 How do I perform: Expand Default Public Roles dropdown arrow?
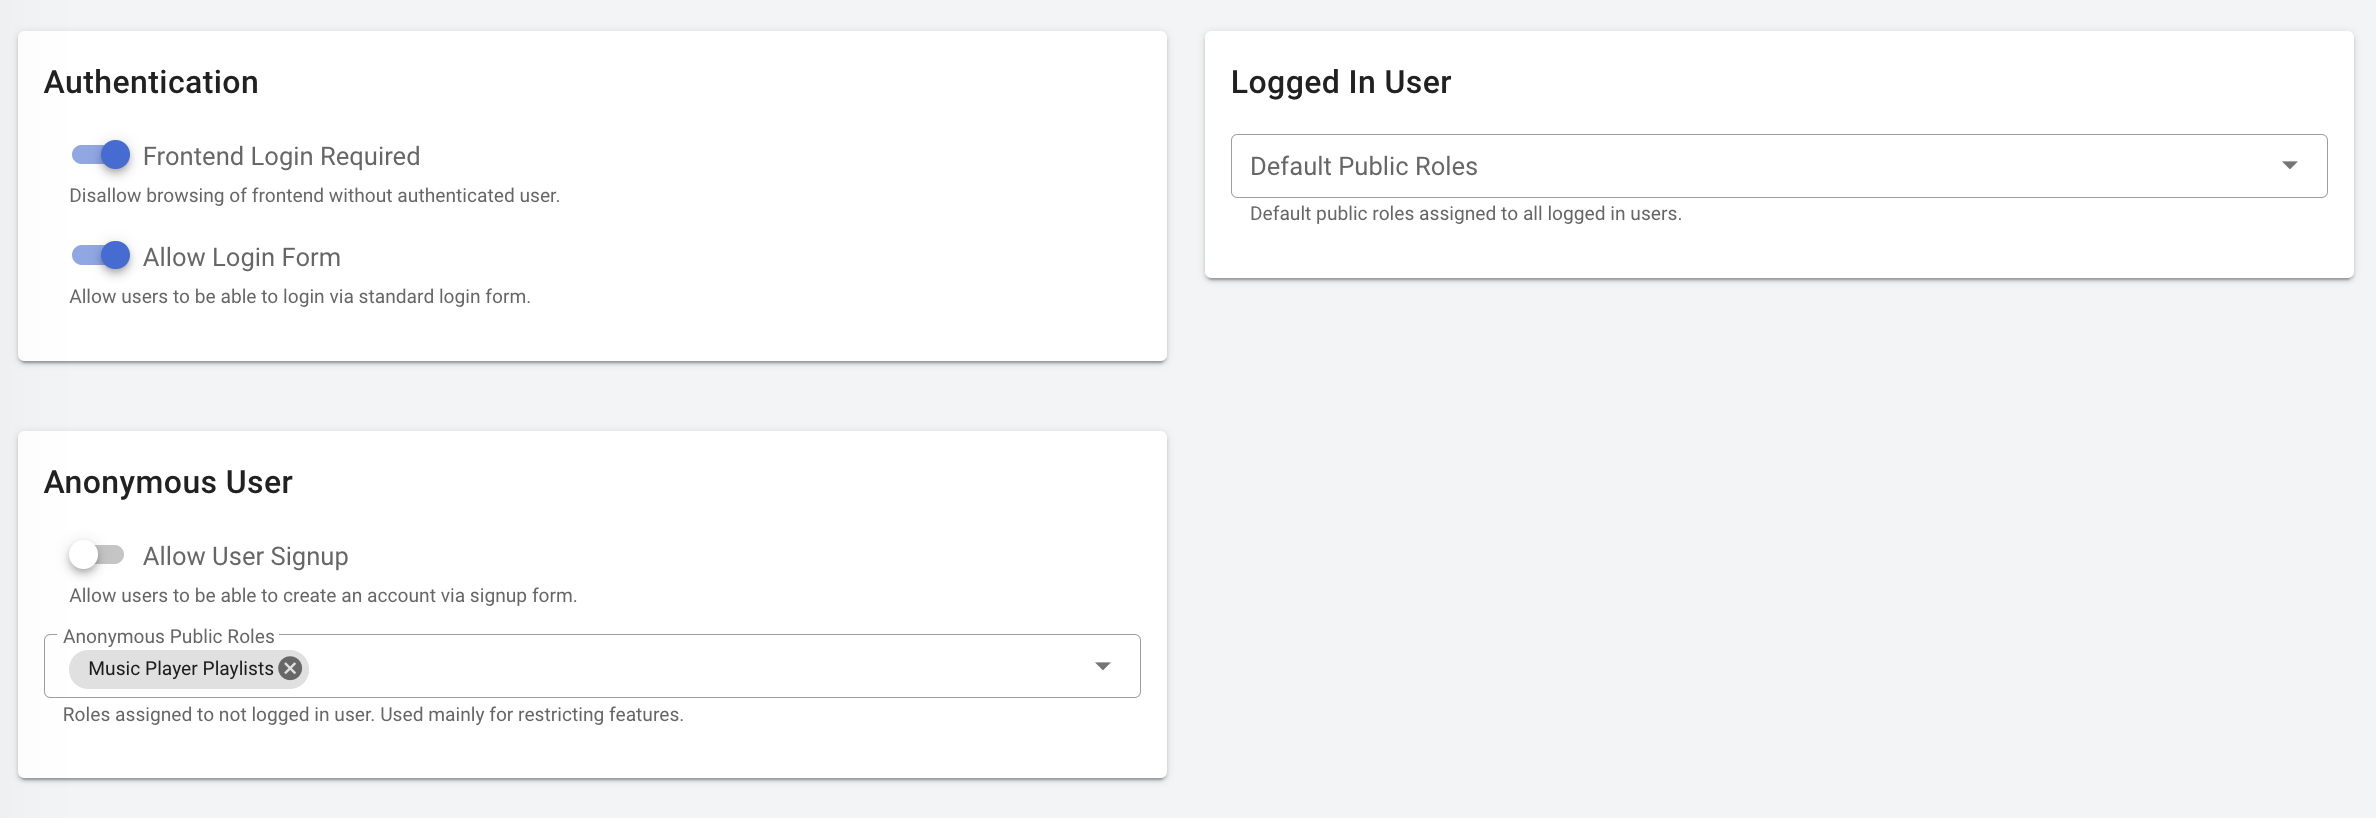[2289, 166]
